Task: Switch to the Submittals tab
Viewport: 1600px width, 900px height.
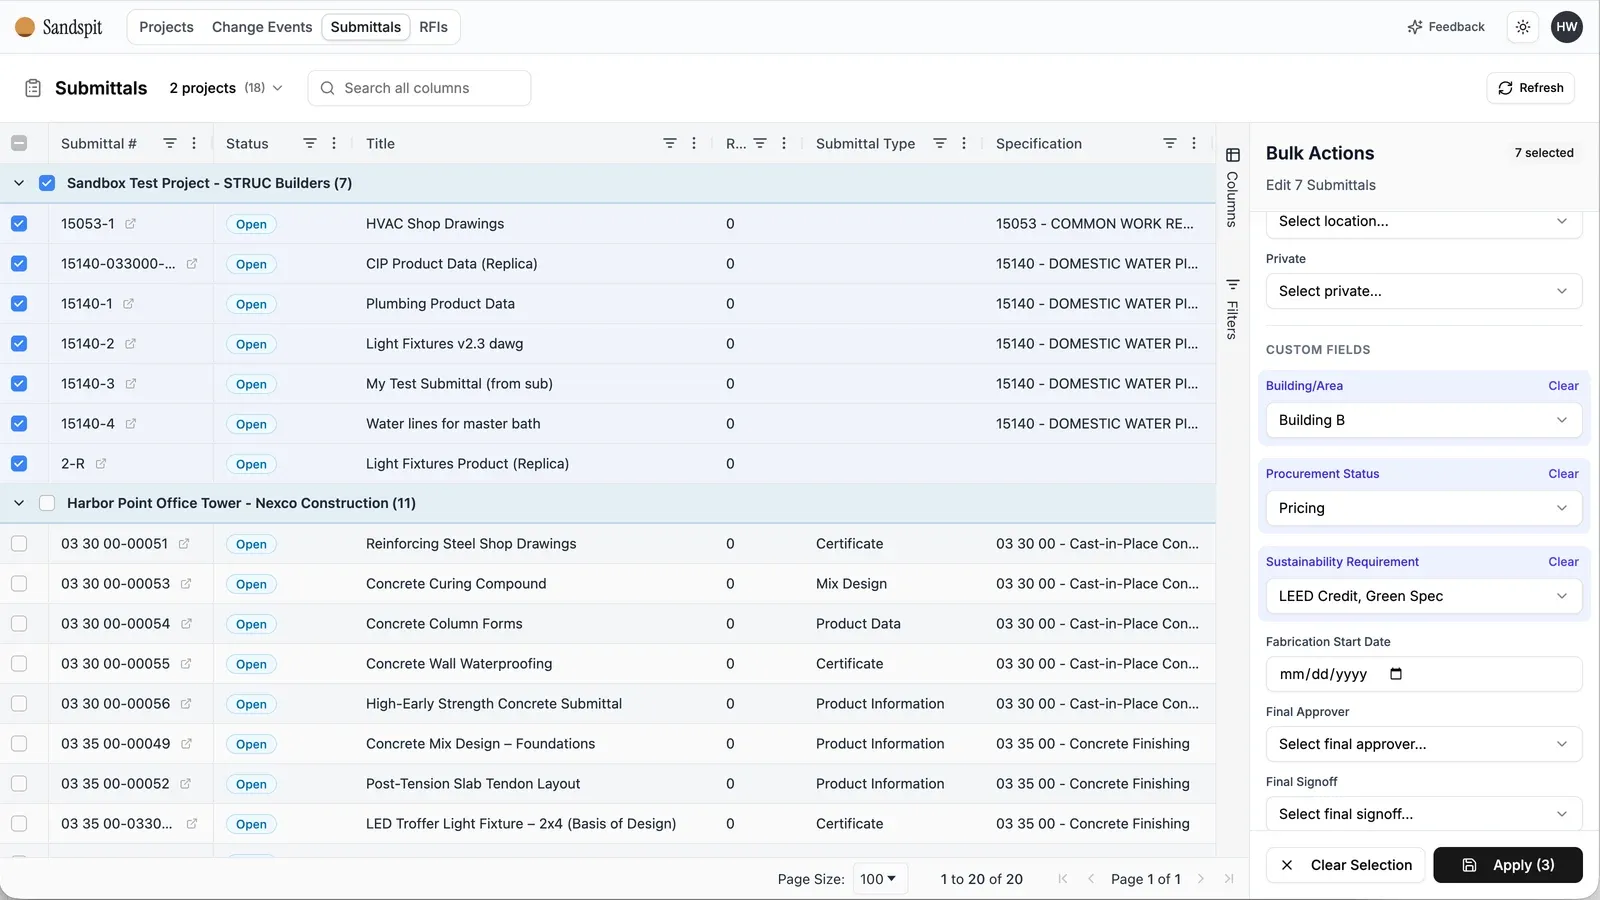Action: click(366, 27)
